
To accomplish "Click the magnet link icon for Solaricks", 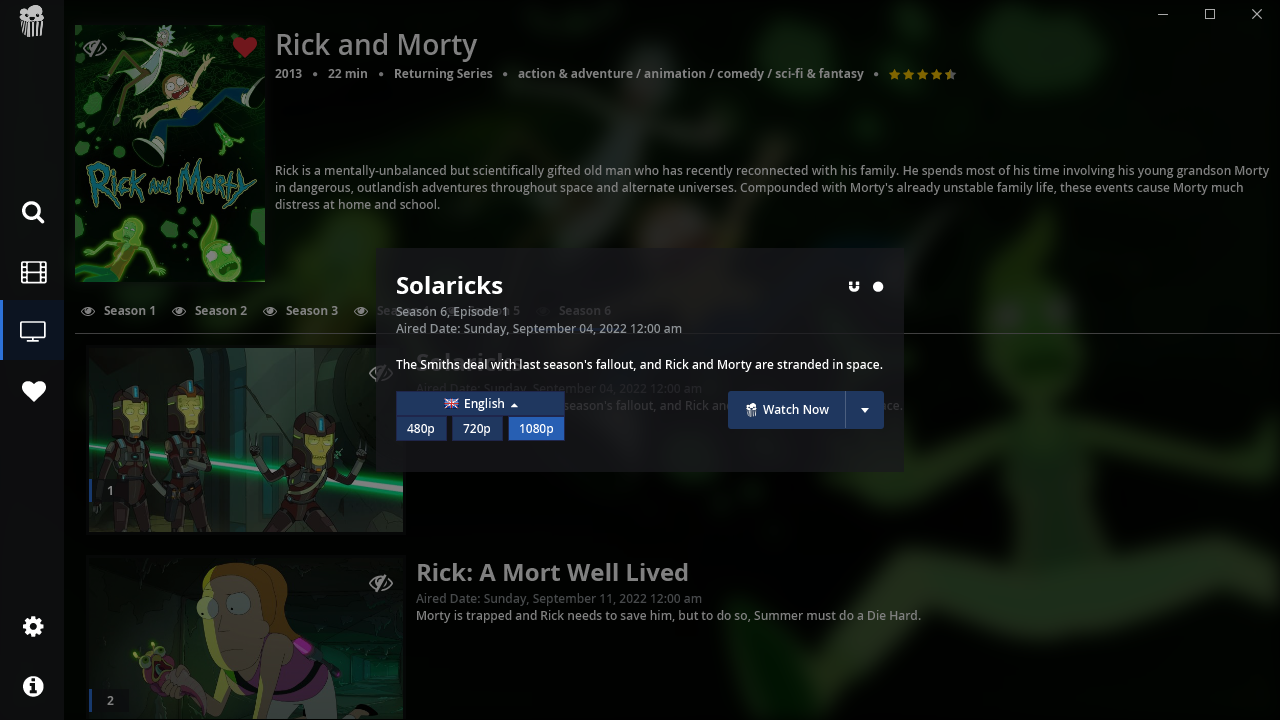I will tap(854, 287).
